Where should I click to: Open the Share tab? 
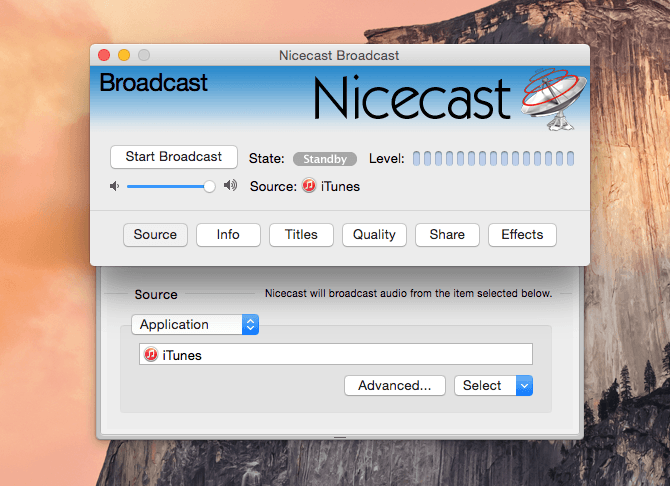point(447,235)
